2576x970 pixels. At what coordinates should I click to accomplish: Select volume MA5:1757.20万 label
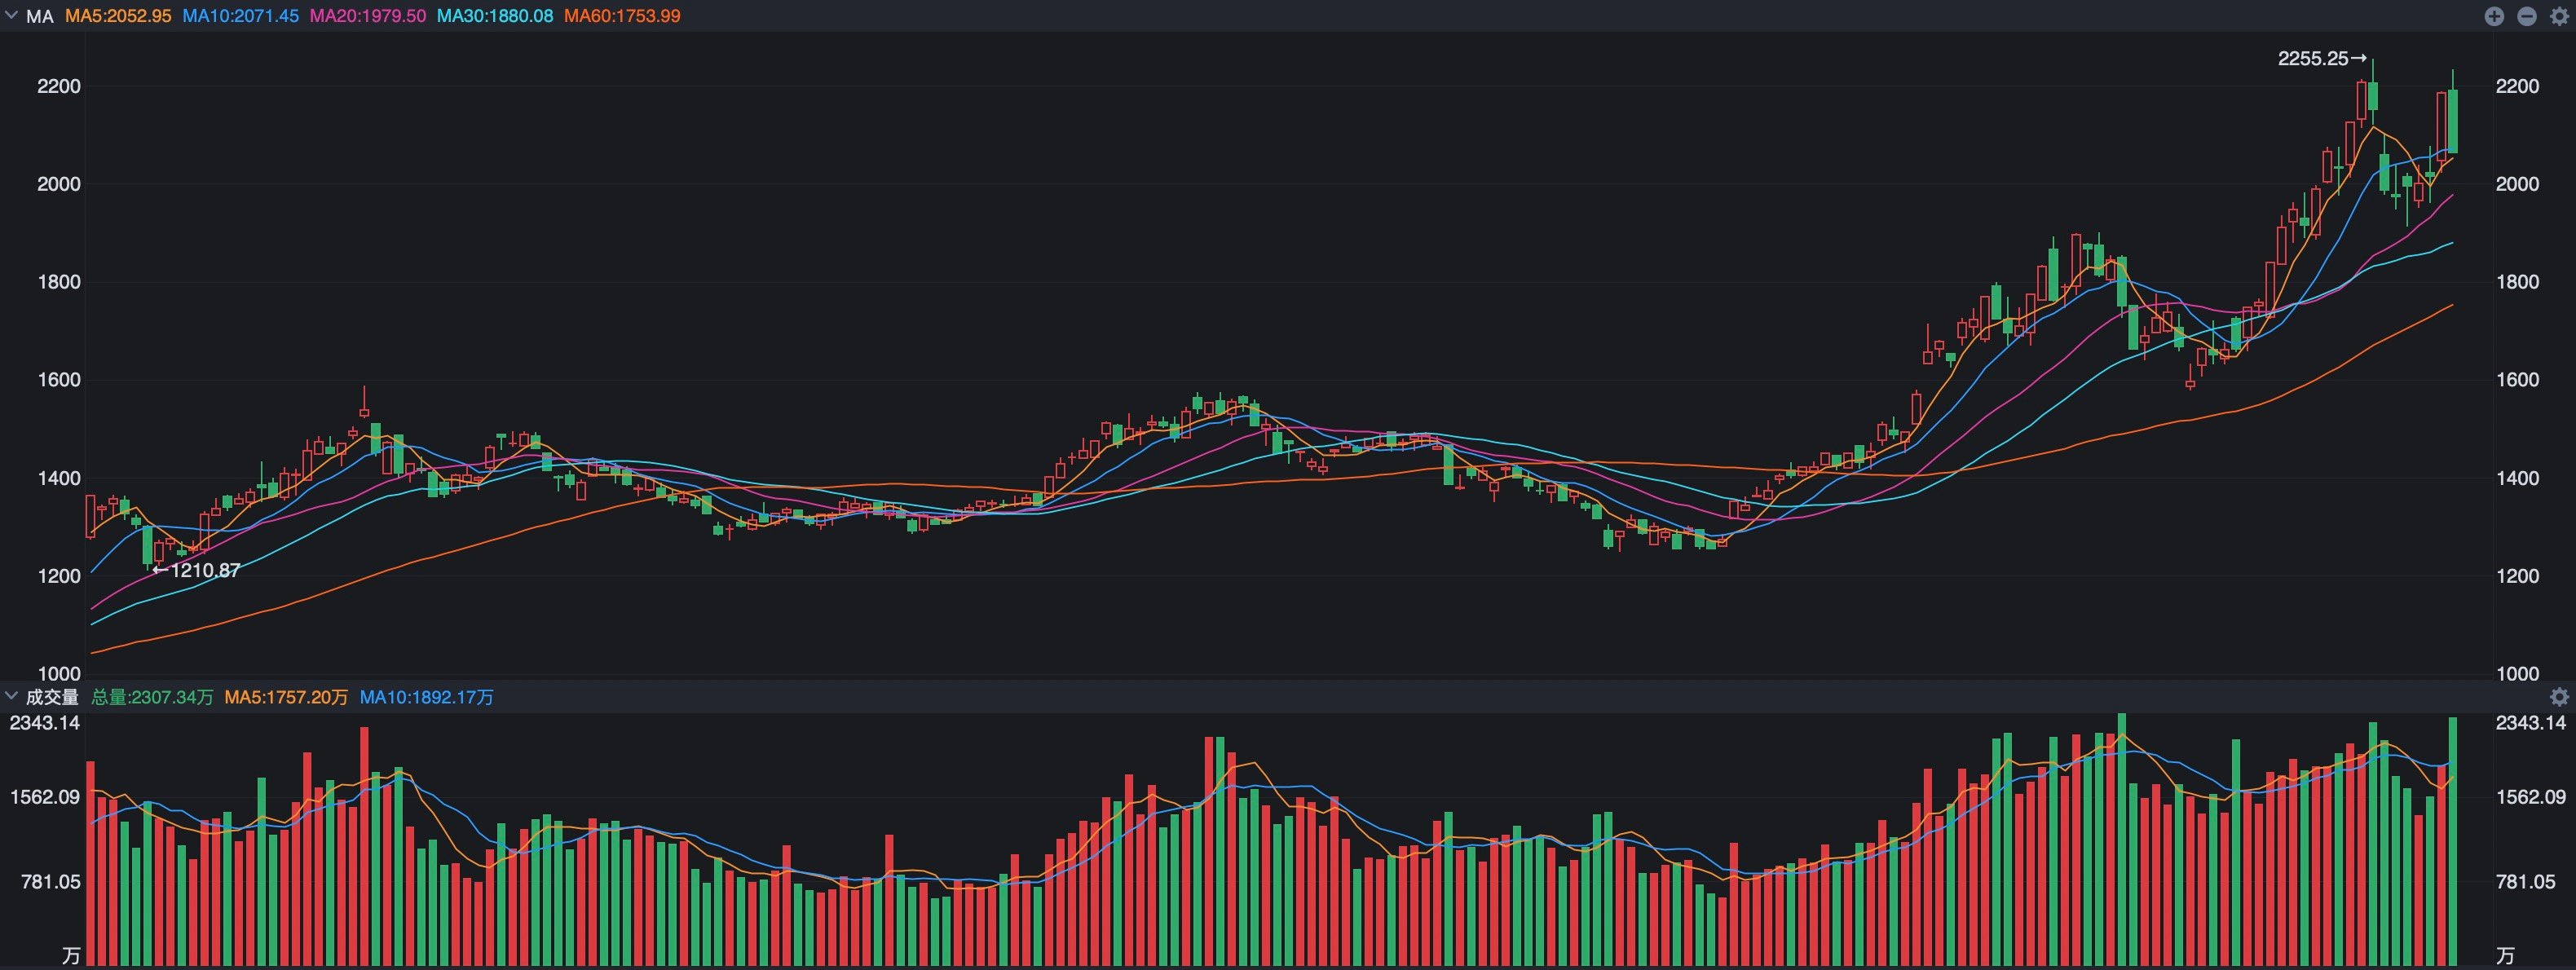(286, 697)
